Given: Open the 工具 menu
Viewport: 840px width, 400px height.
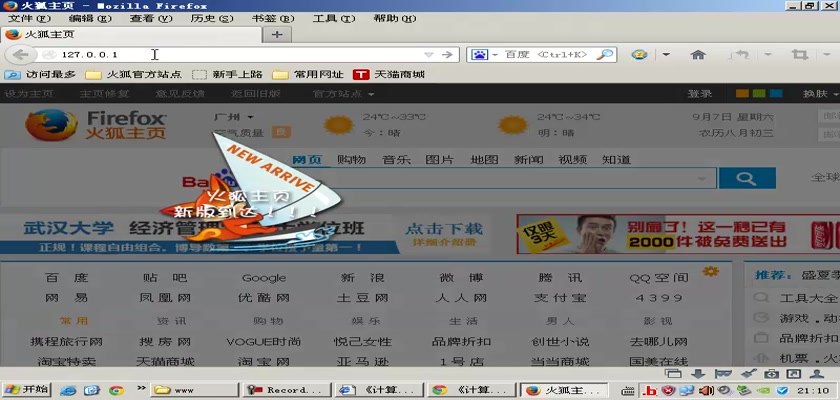Looking at the screenshot, I should coord(334,18).
